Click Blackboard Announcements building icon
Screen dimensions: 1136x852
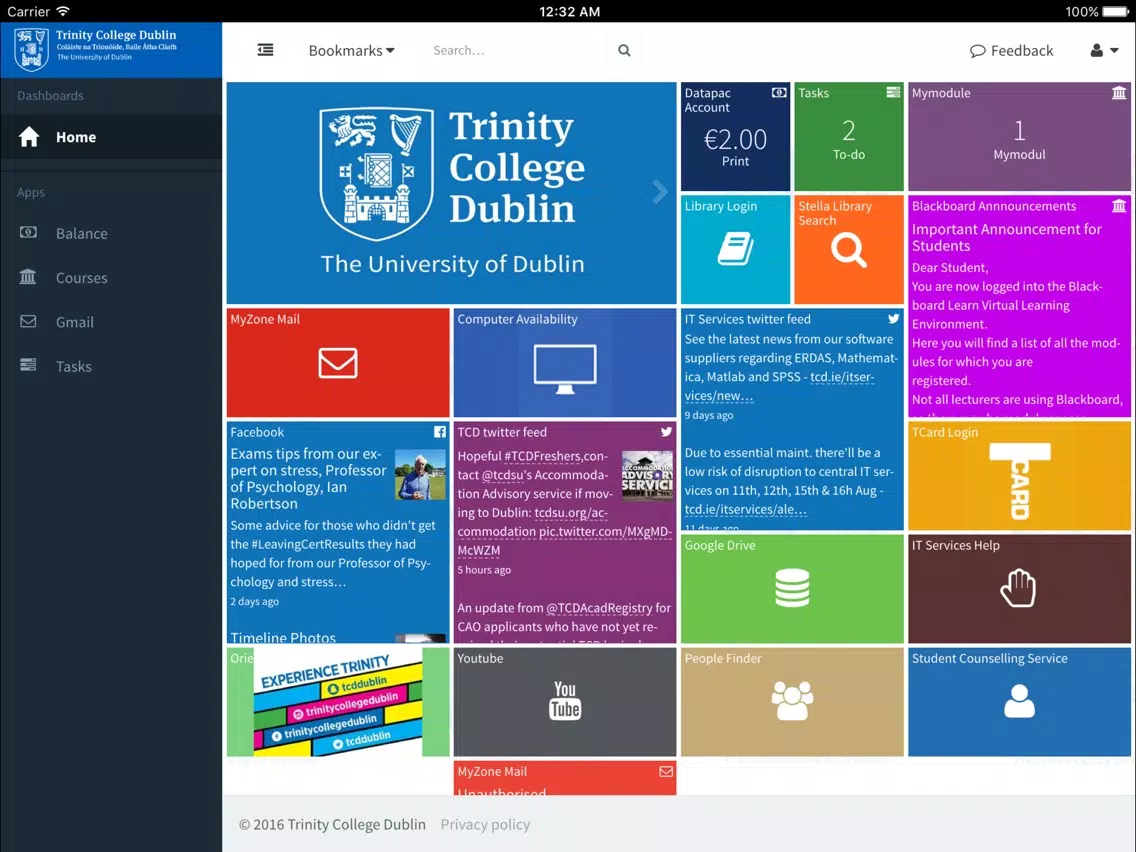(x=1119, y=206)
